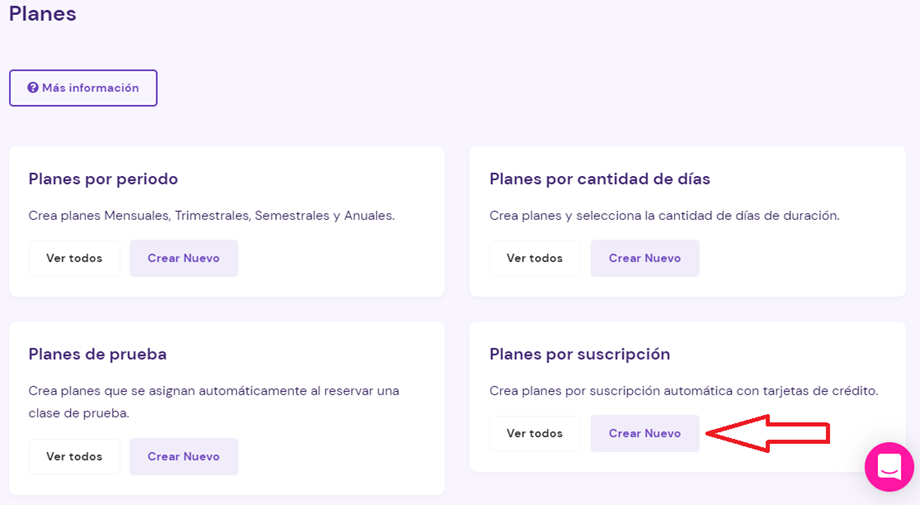Image resolution: width=920 pixels, height=505 pixels.
Task: Select the Planes por cantidad de días title
Action: click(600, 179)
